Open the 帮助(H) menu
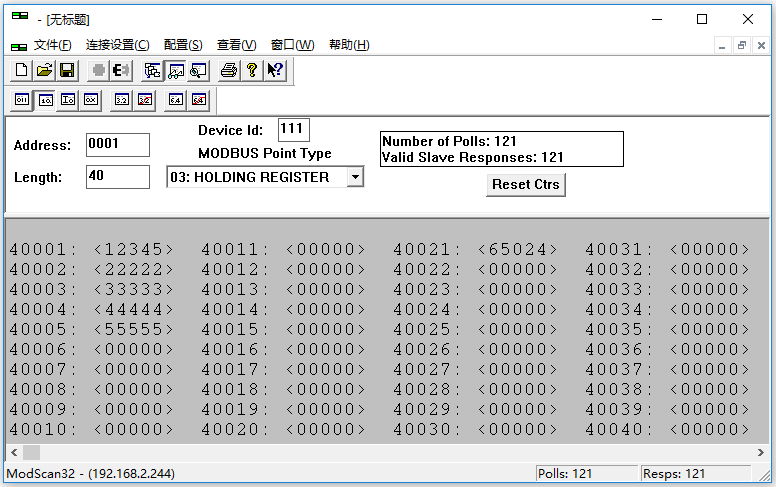This screenshot has width=776, height=487. [348, 45]
